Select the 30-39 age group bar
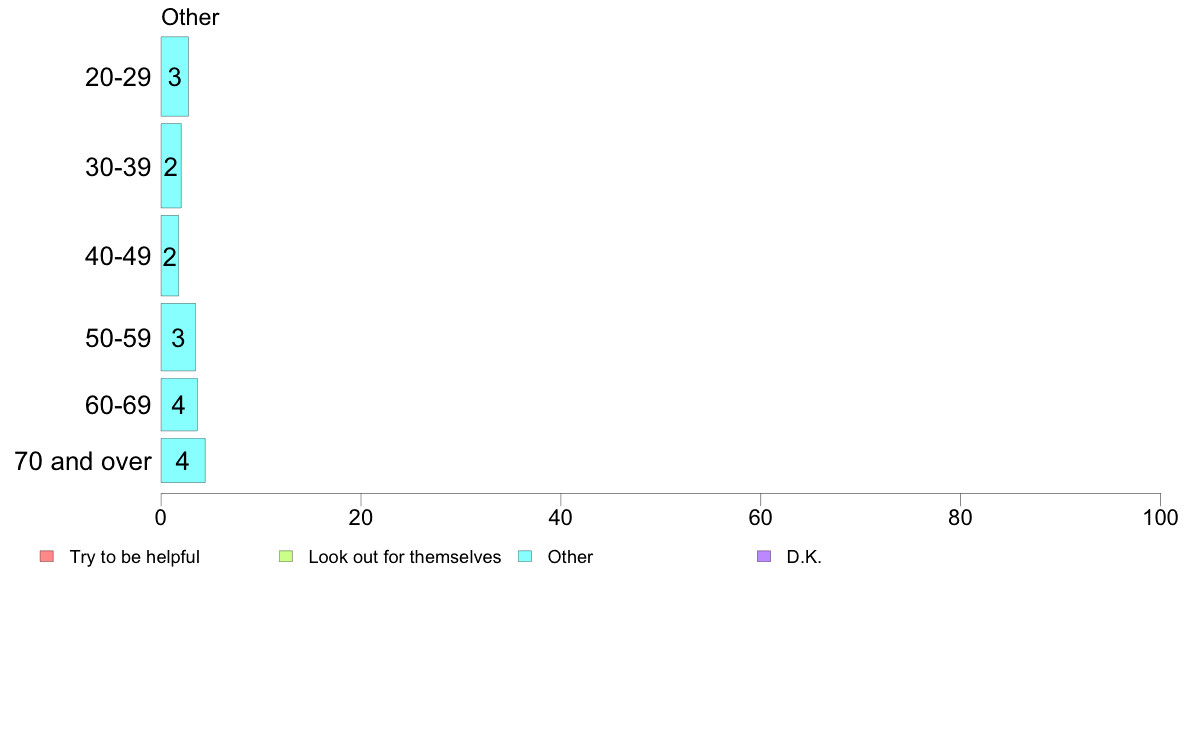1188x736 pixels. 171,166
